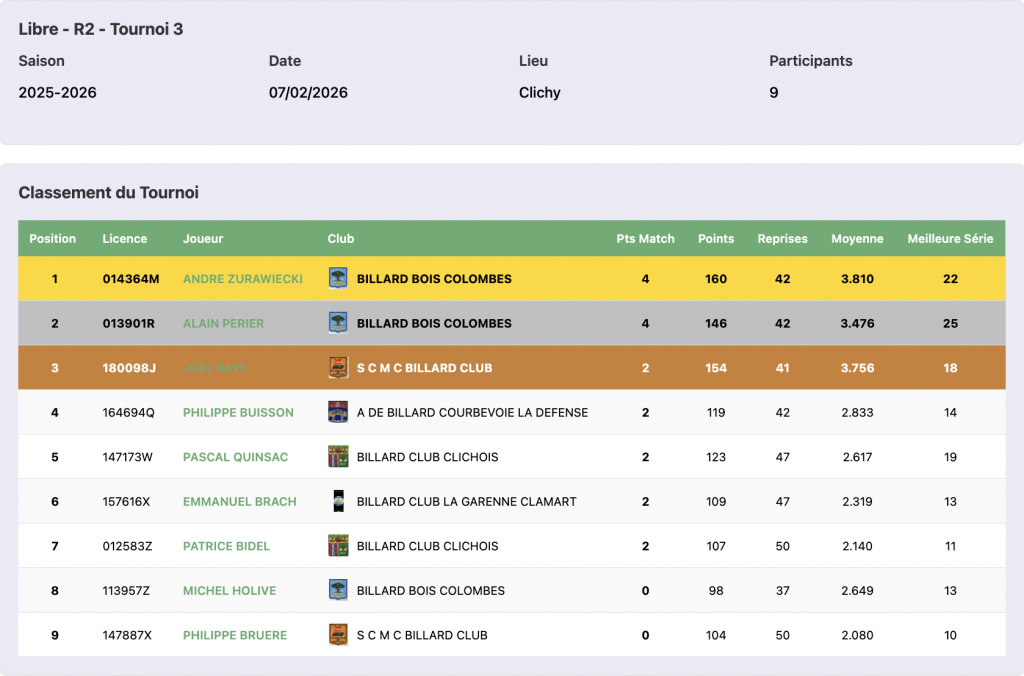The height and width of the screenshot is (676, 1024).
Task: Click the club logo in Alain Perier's row
Action: (338, 323)
